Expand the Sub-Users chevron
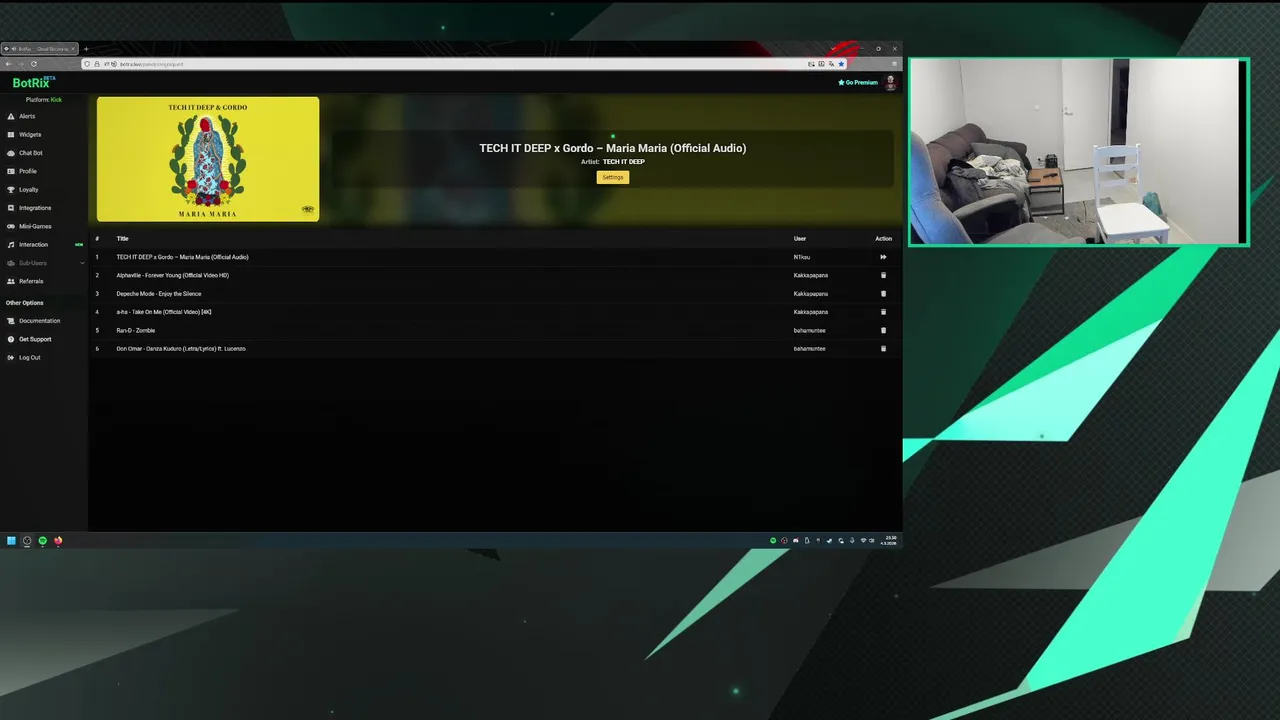The width and height of the screenshot is (1280, 720). 82,263
